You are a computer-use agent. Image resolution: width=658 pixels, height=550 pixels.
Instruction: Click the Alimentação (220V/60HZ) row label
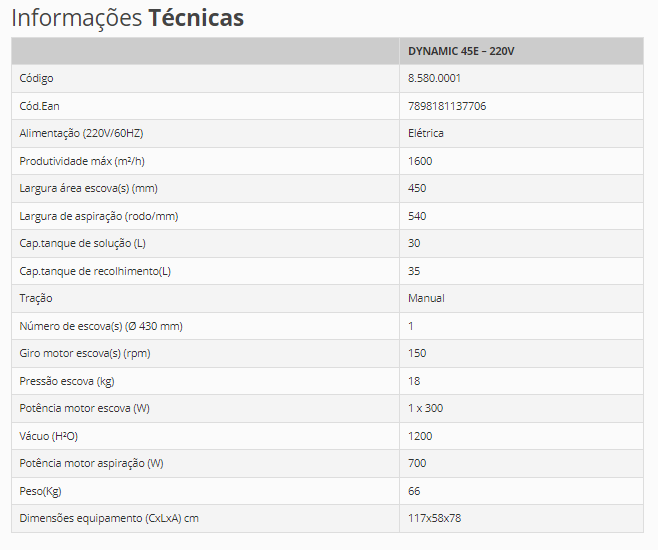coord(81,133)
